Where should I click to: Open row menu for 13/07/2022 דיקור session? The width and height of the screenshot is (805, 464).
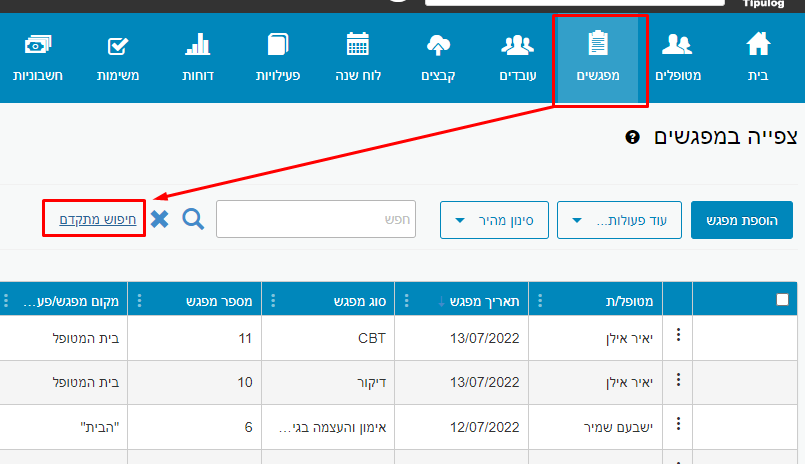[x=678, y=380]
